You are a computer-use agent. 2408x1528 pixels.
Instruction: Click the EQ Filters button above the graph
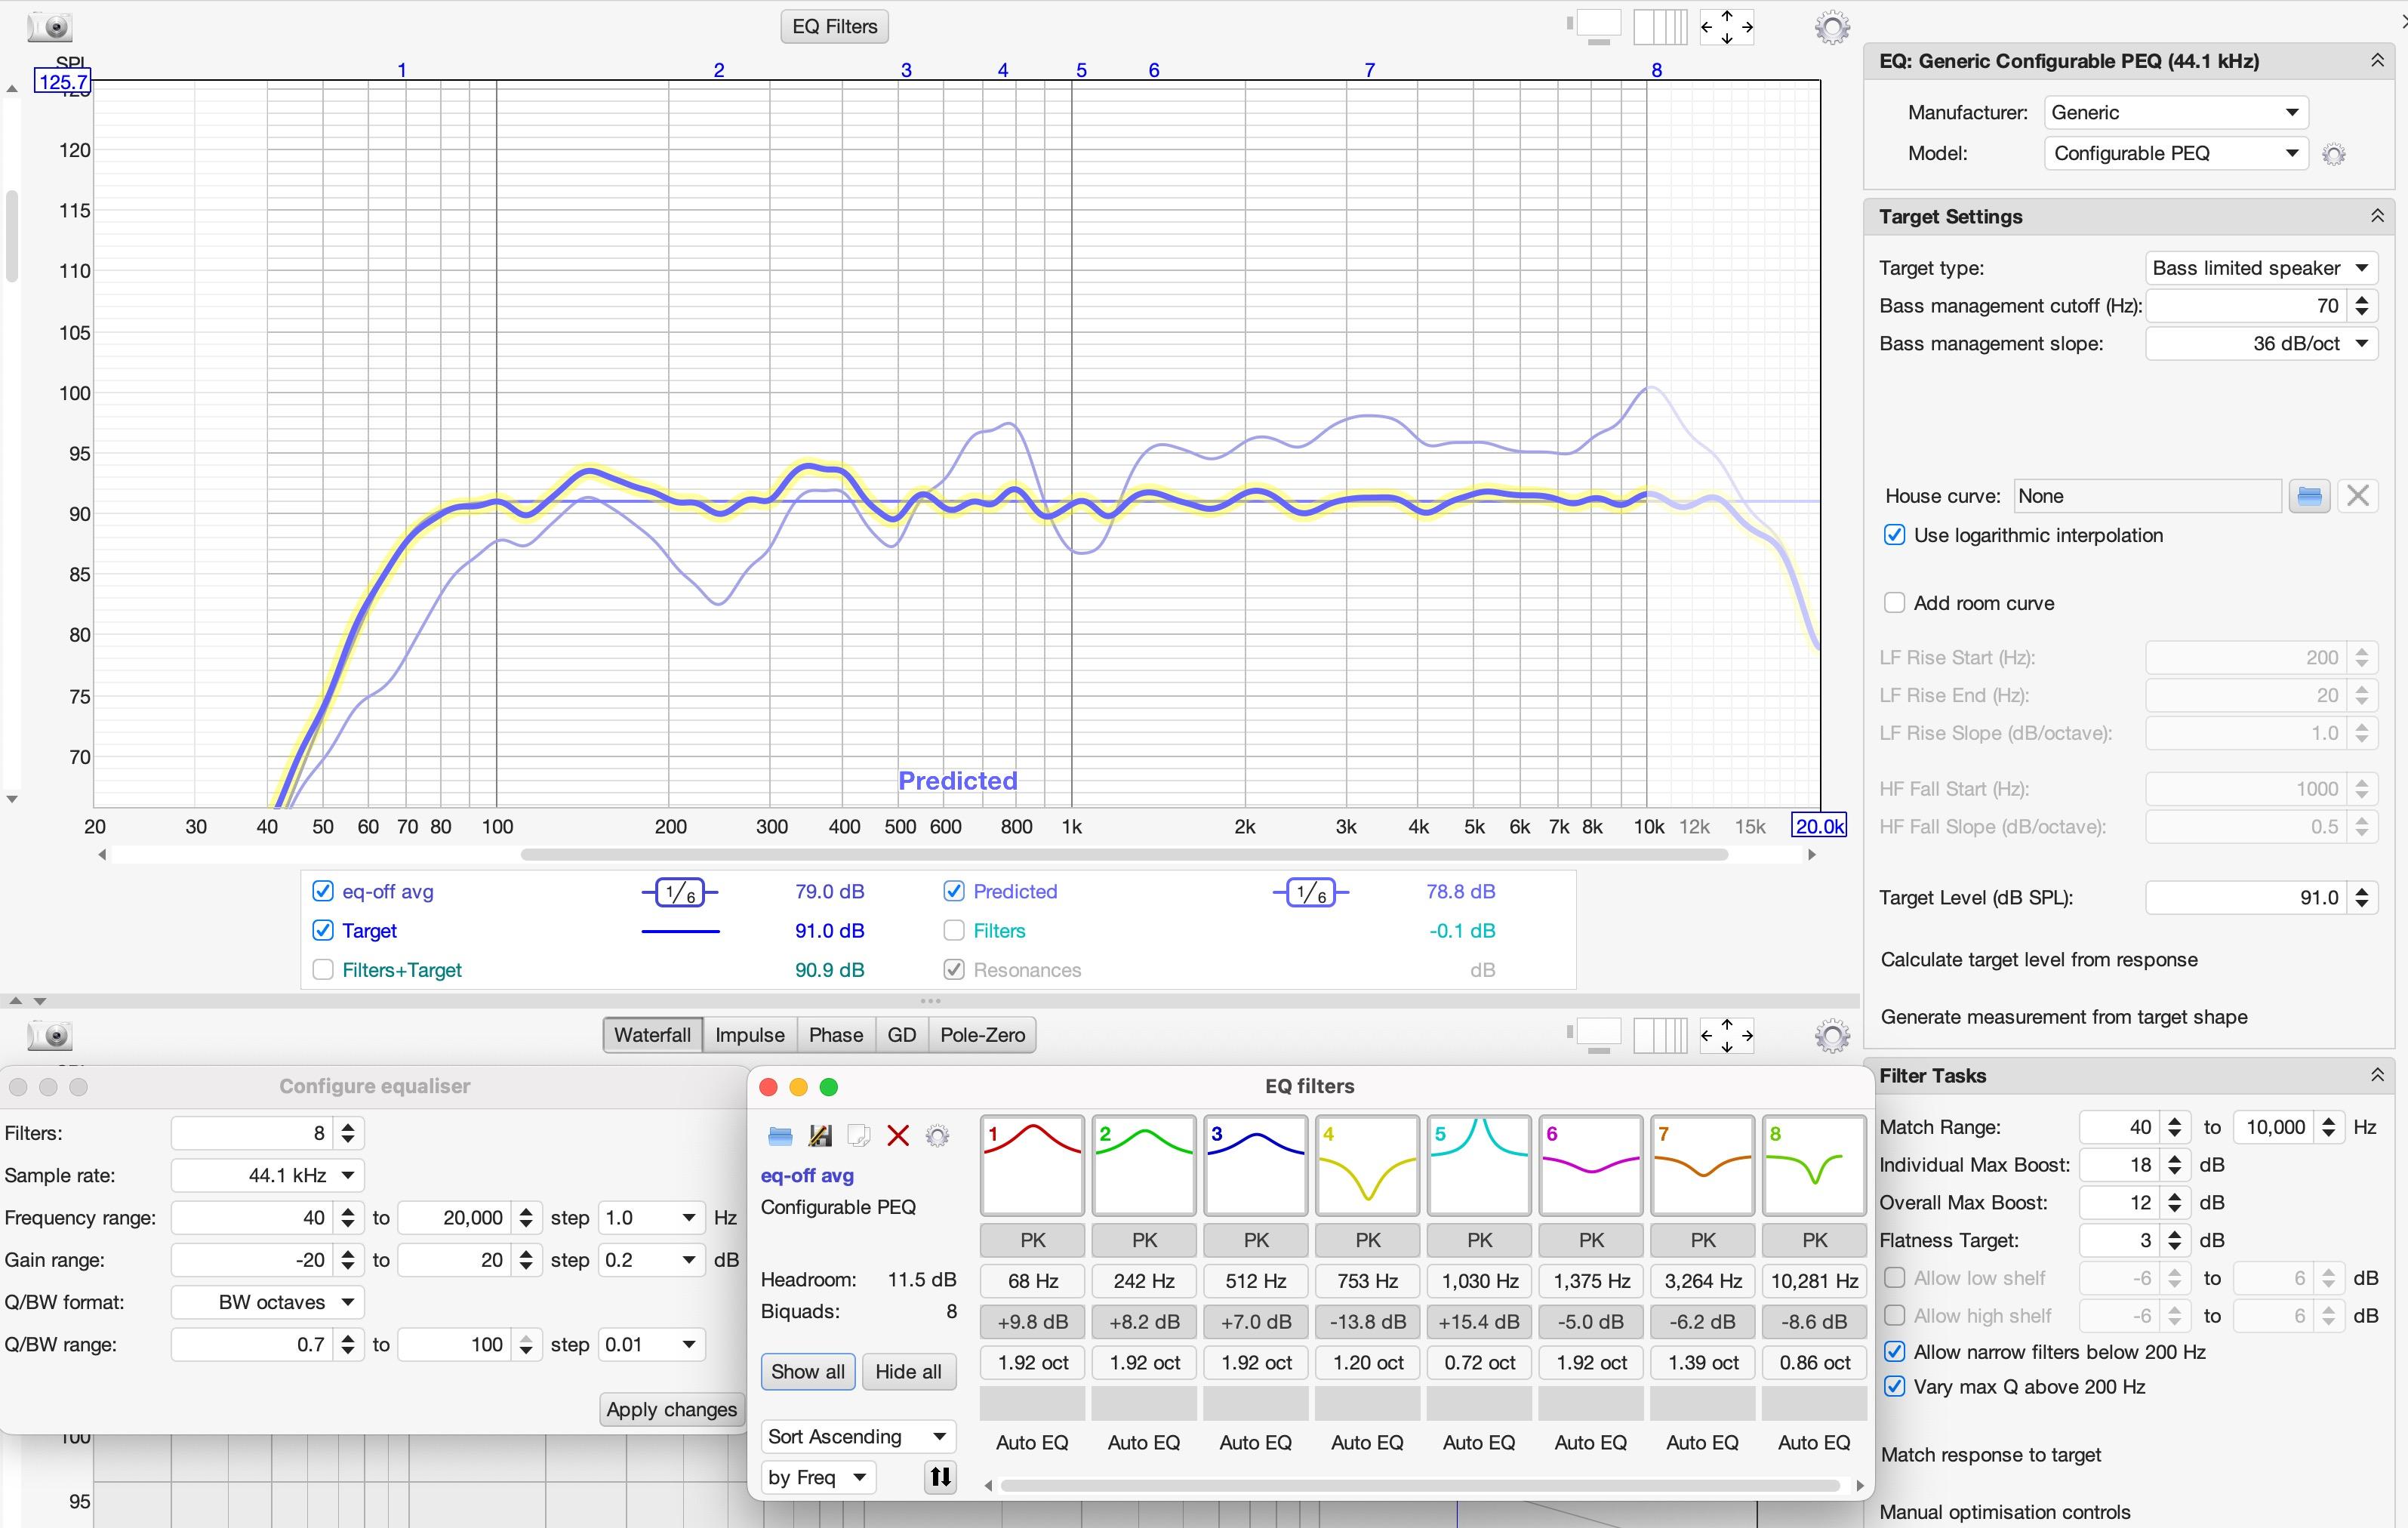click(834, 27)
